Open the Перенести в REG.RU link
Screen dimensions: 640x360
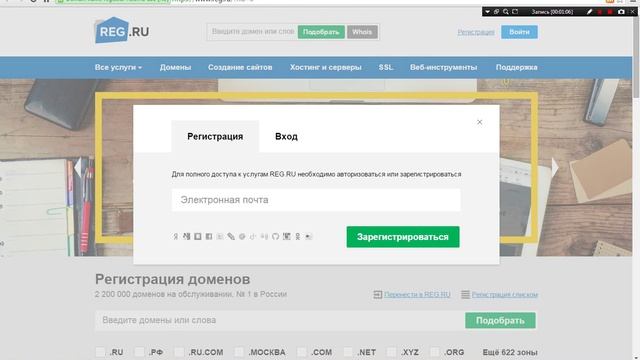[x=417, y=294]
